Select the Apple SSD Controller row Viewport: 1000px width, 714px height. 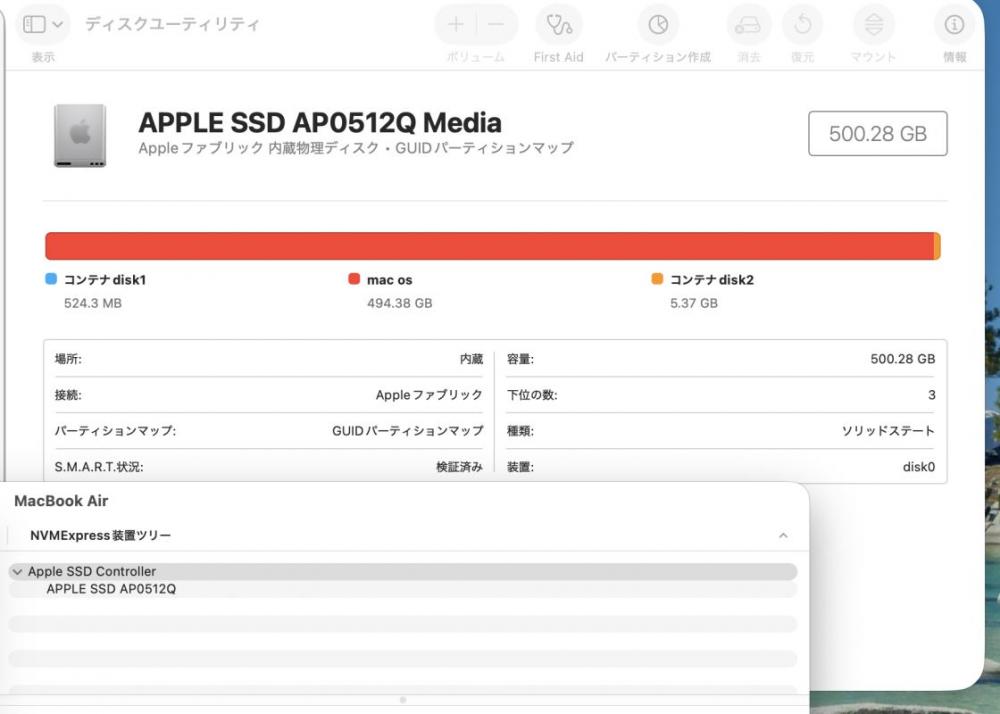point(92,572)
